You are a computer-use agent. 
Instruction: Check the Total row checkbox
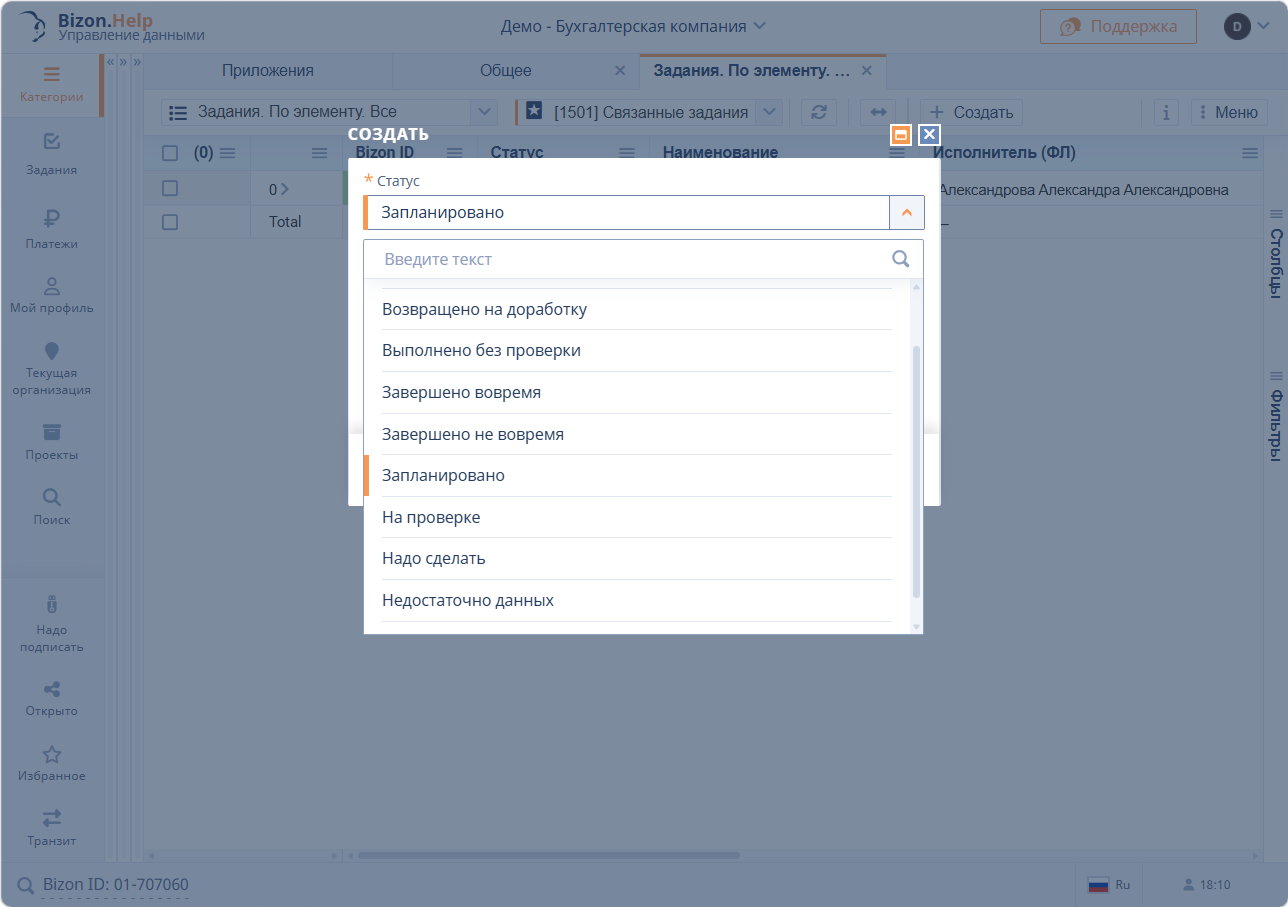point(170,222)
